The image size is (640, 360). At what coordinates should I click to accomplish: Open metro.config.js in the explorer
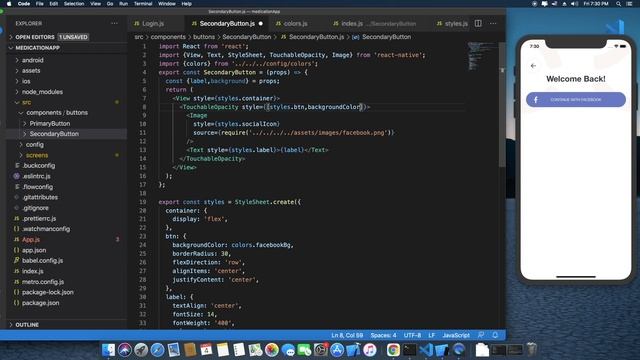click(43, 282)
